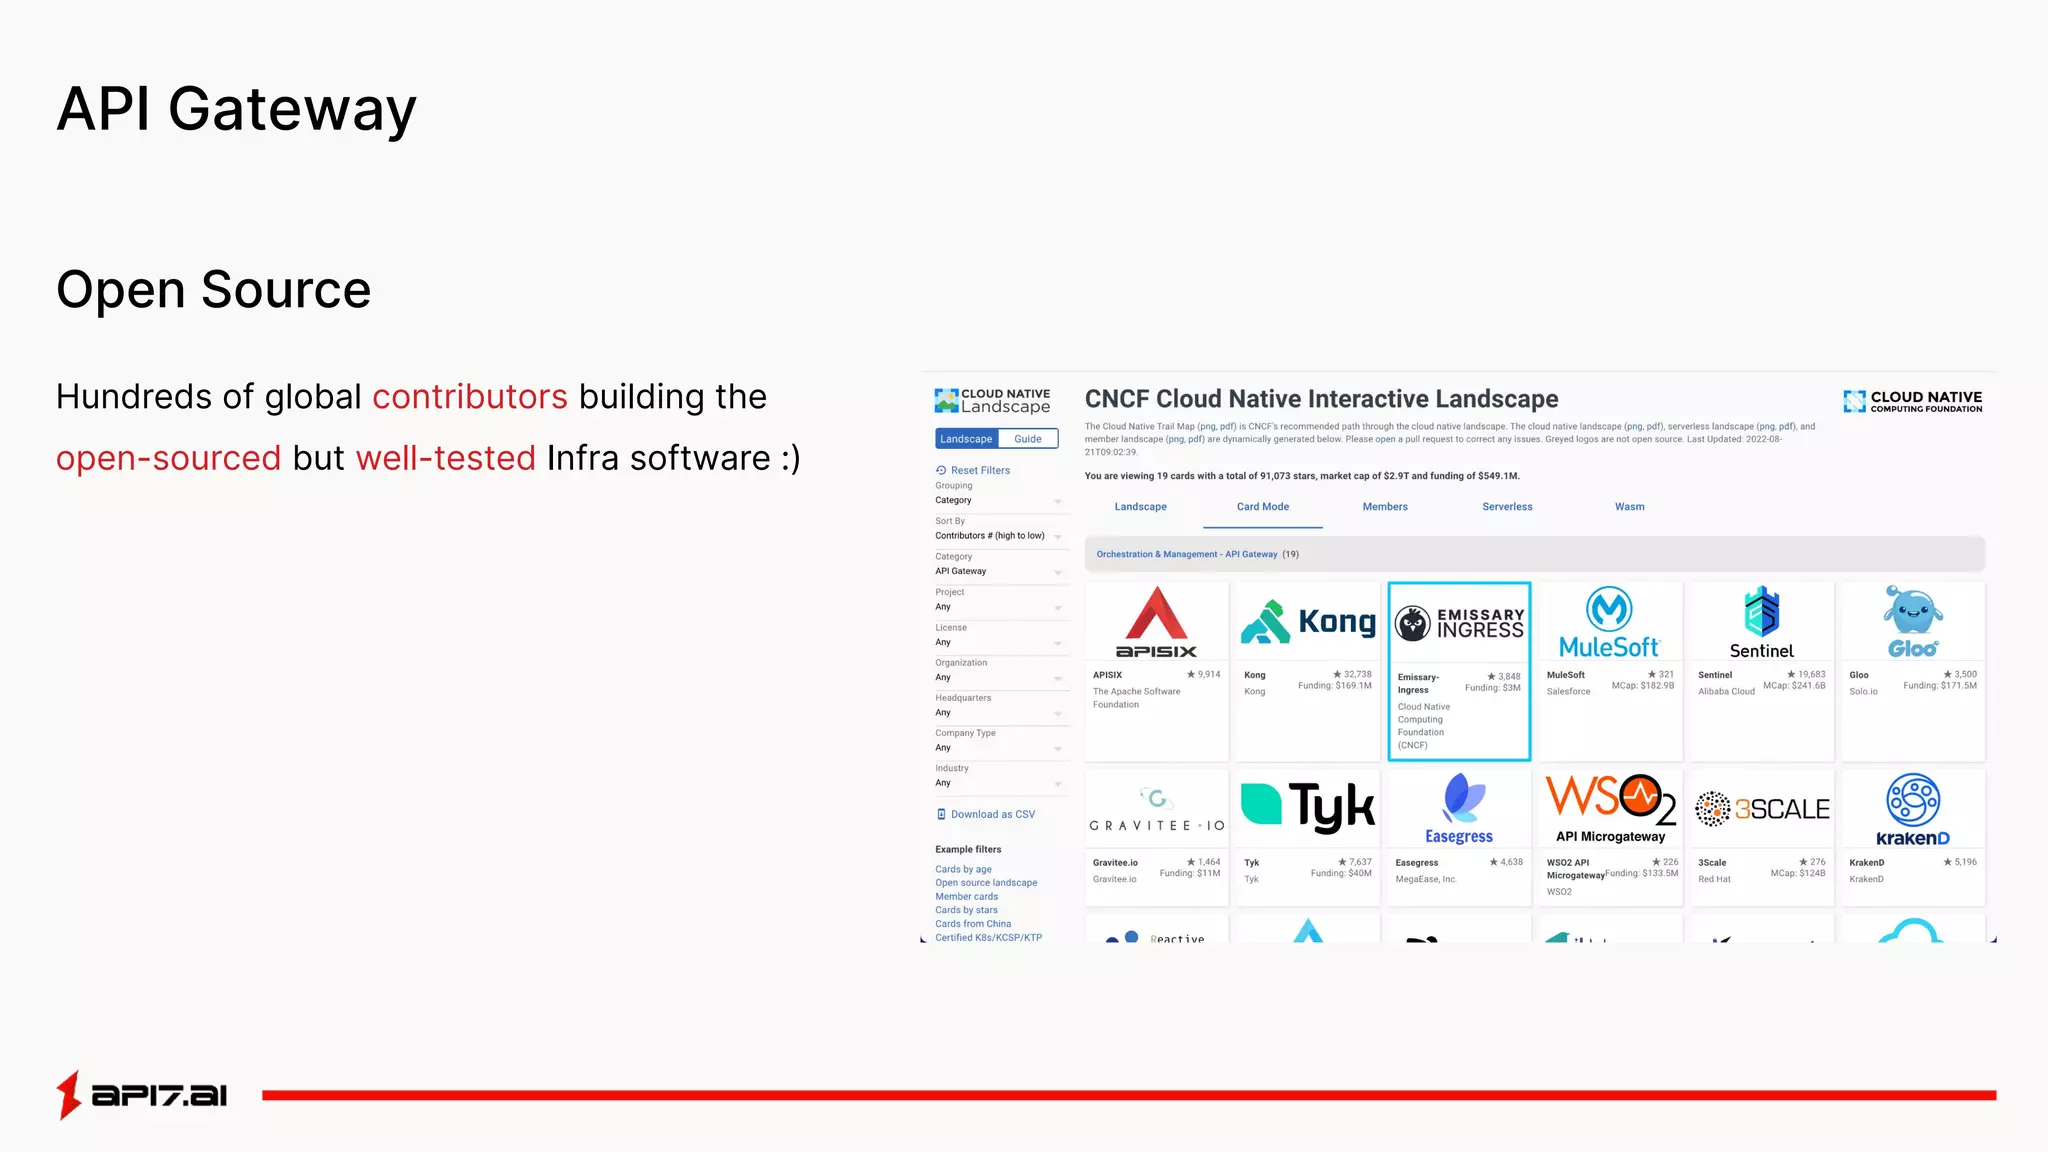Switch to the Serverless tab
The width and height of the screenshot is (2048, 1152).
pyautogui.click(x=1507, y=507)
